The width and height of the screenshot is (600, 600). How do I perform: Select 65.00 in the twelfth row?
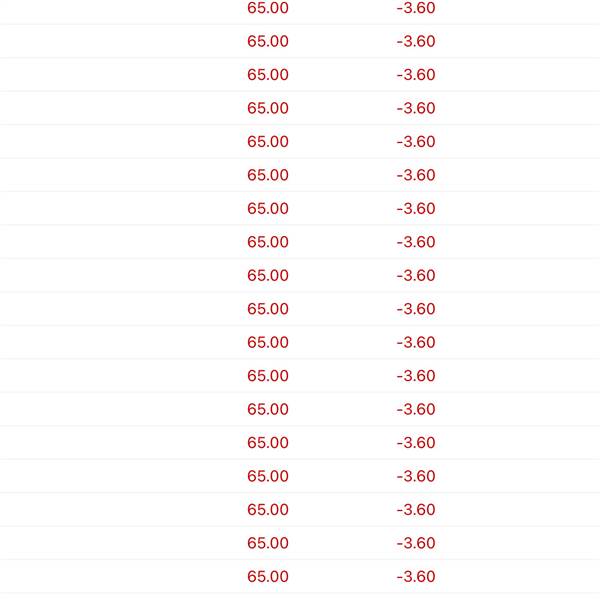click(268, 376)
